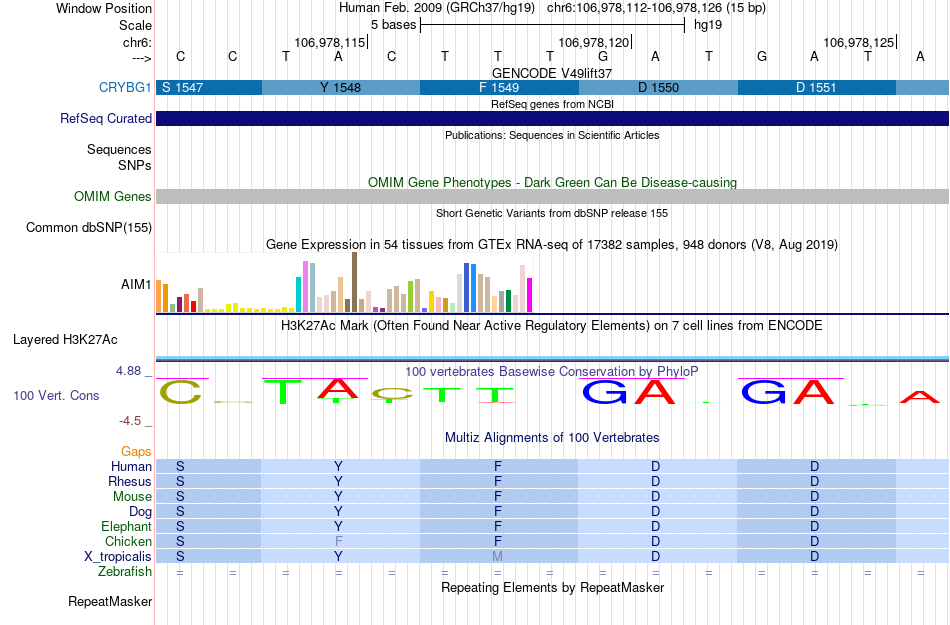Viewport: 950px width, 625px height.
Task: Click the Sequences track label
Action: tap(119, 149)
